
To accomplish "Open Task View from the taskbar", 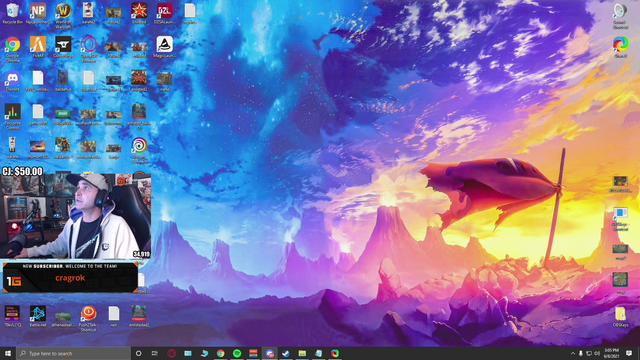I will [x=155, y=353].
